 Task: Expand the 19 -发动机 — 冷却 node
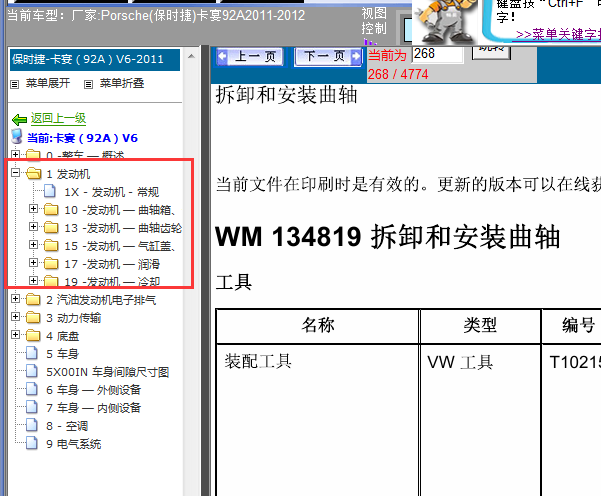coord(33,281)
